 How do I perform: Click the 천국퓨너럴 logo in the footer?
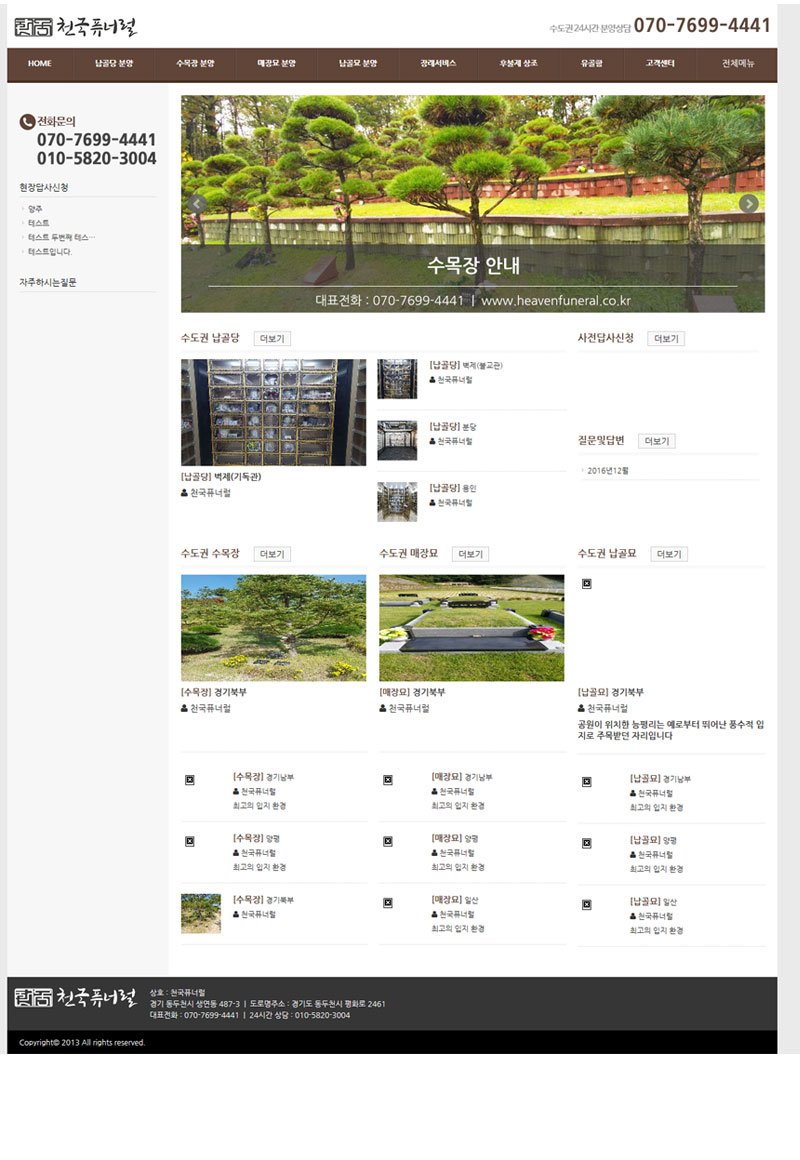pos(76,997)
